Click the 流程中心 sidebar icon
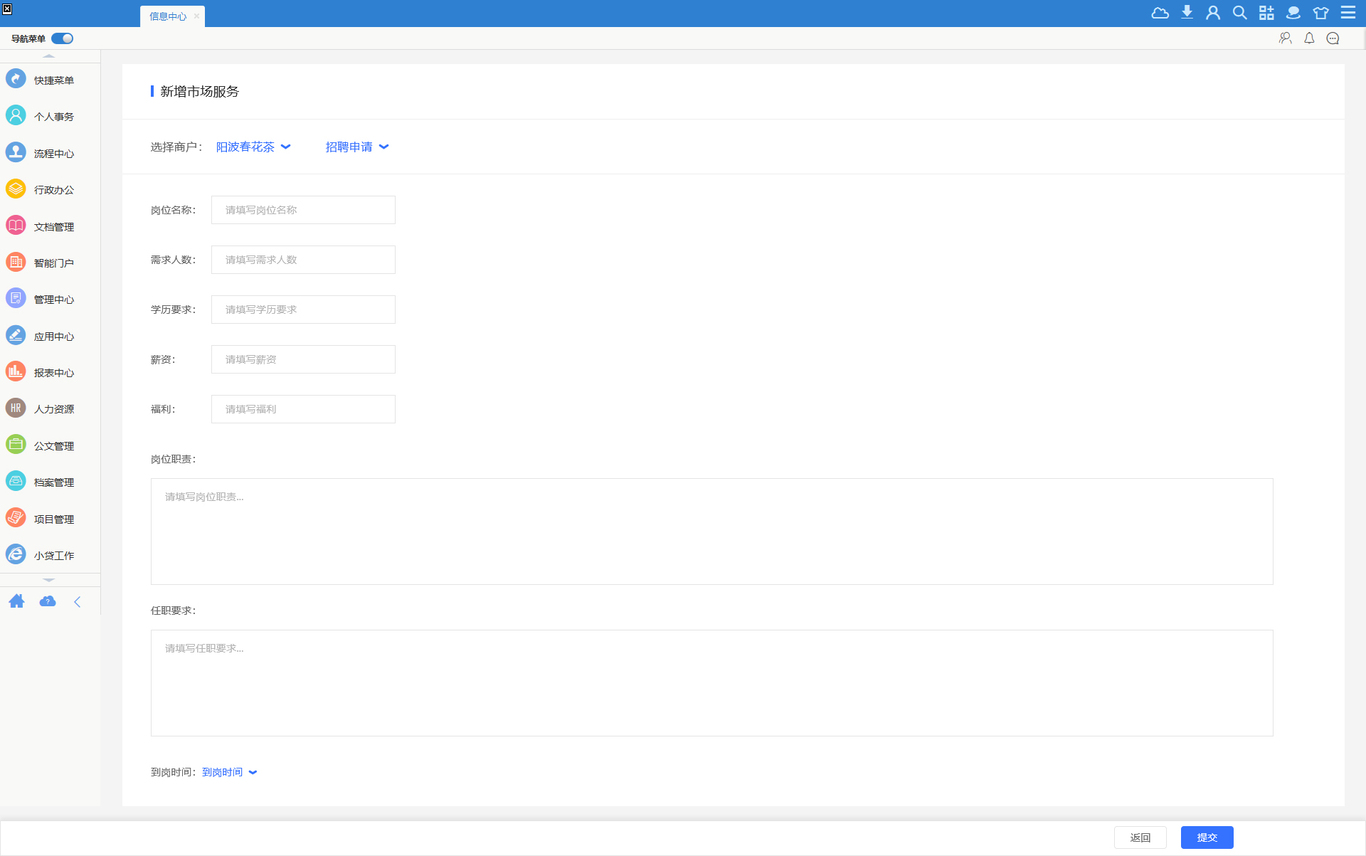 point(16,152)
